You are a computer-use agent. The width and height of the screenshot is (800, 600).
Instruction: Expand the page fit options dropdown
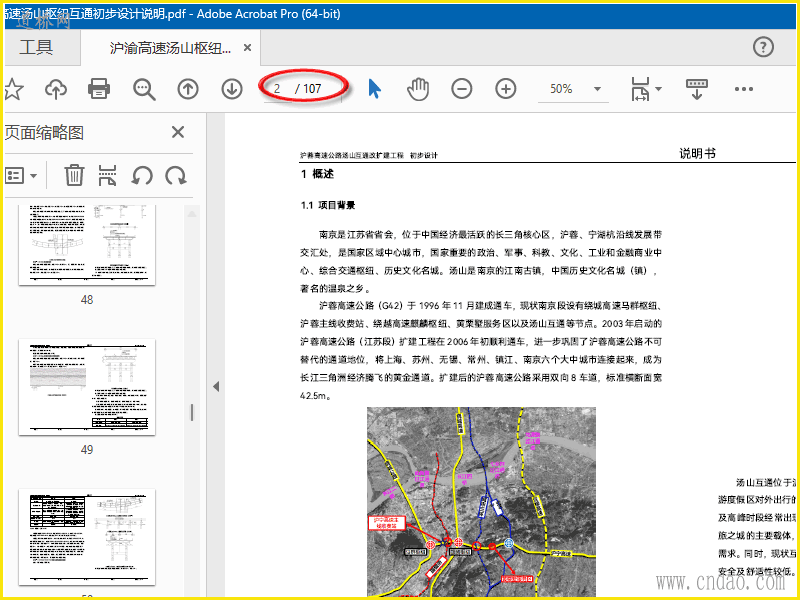coord(658,89)
